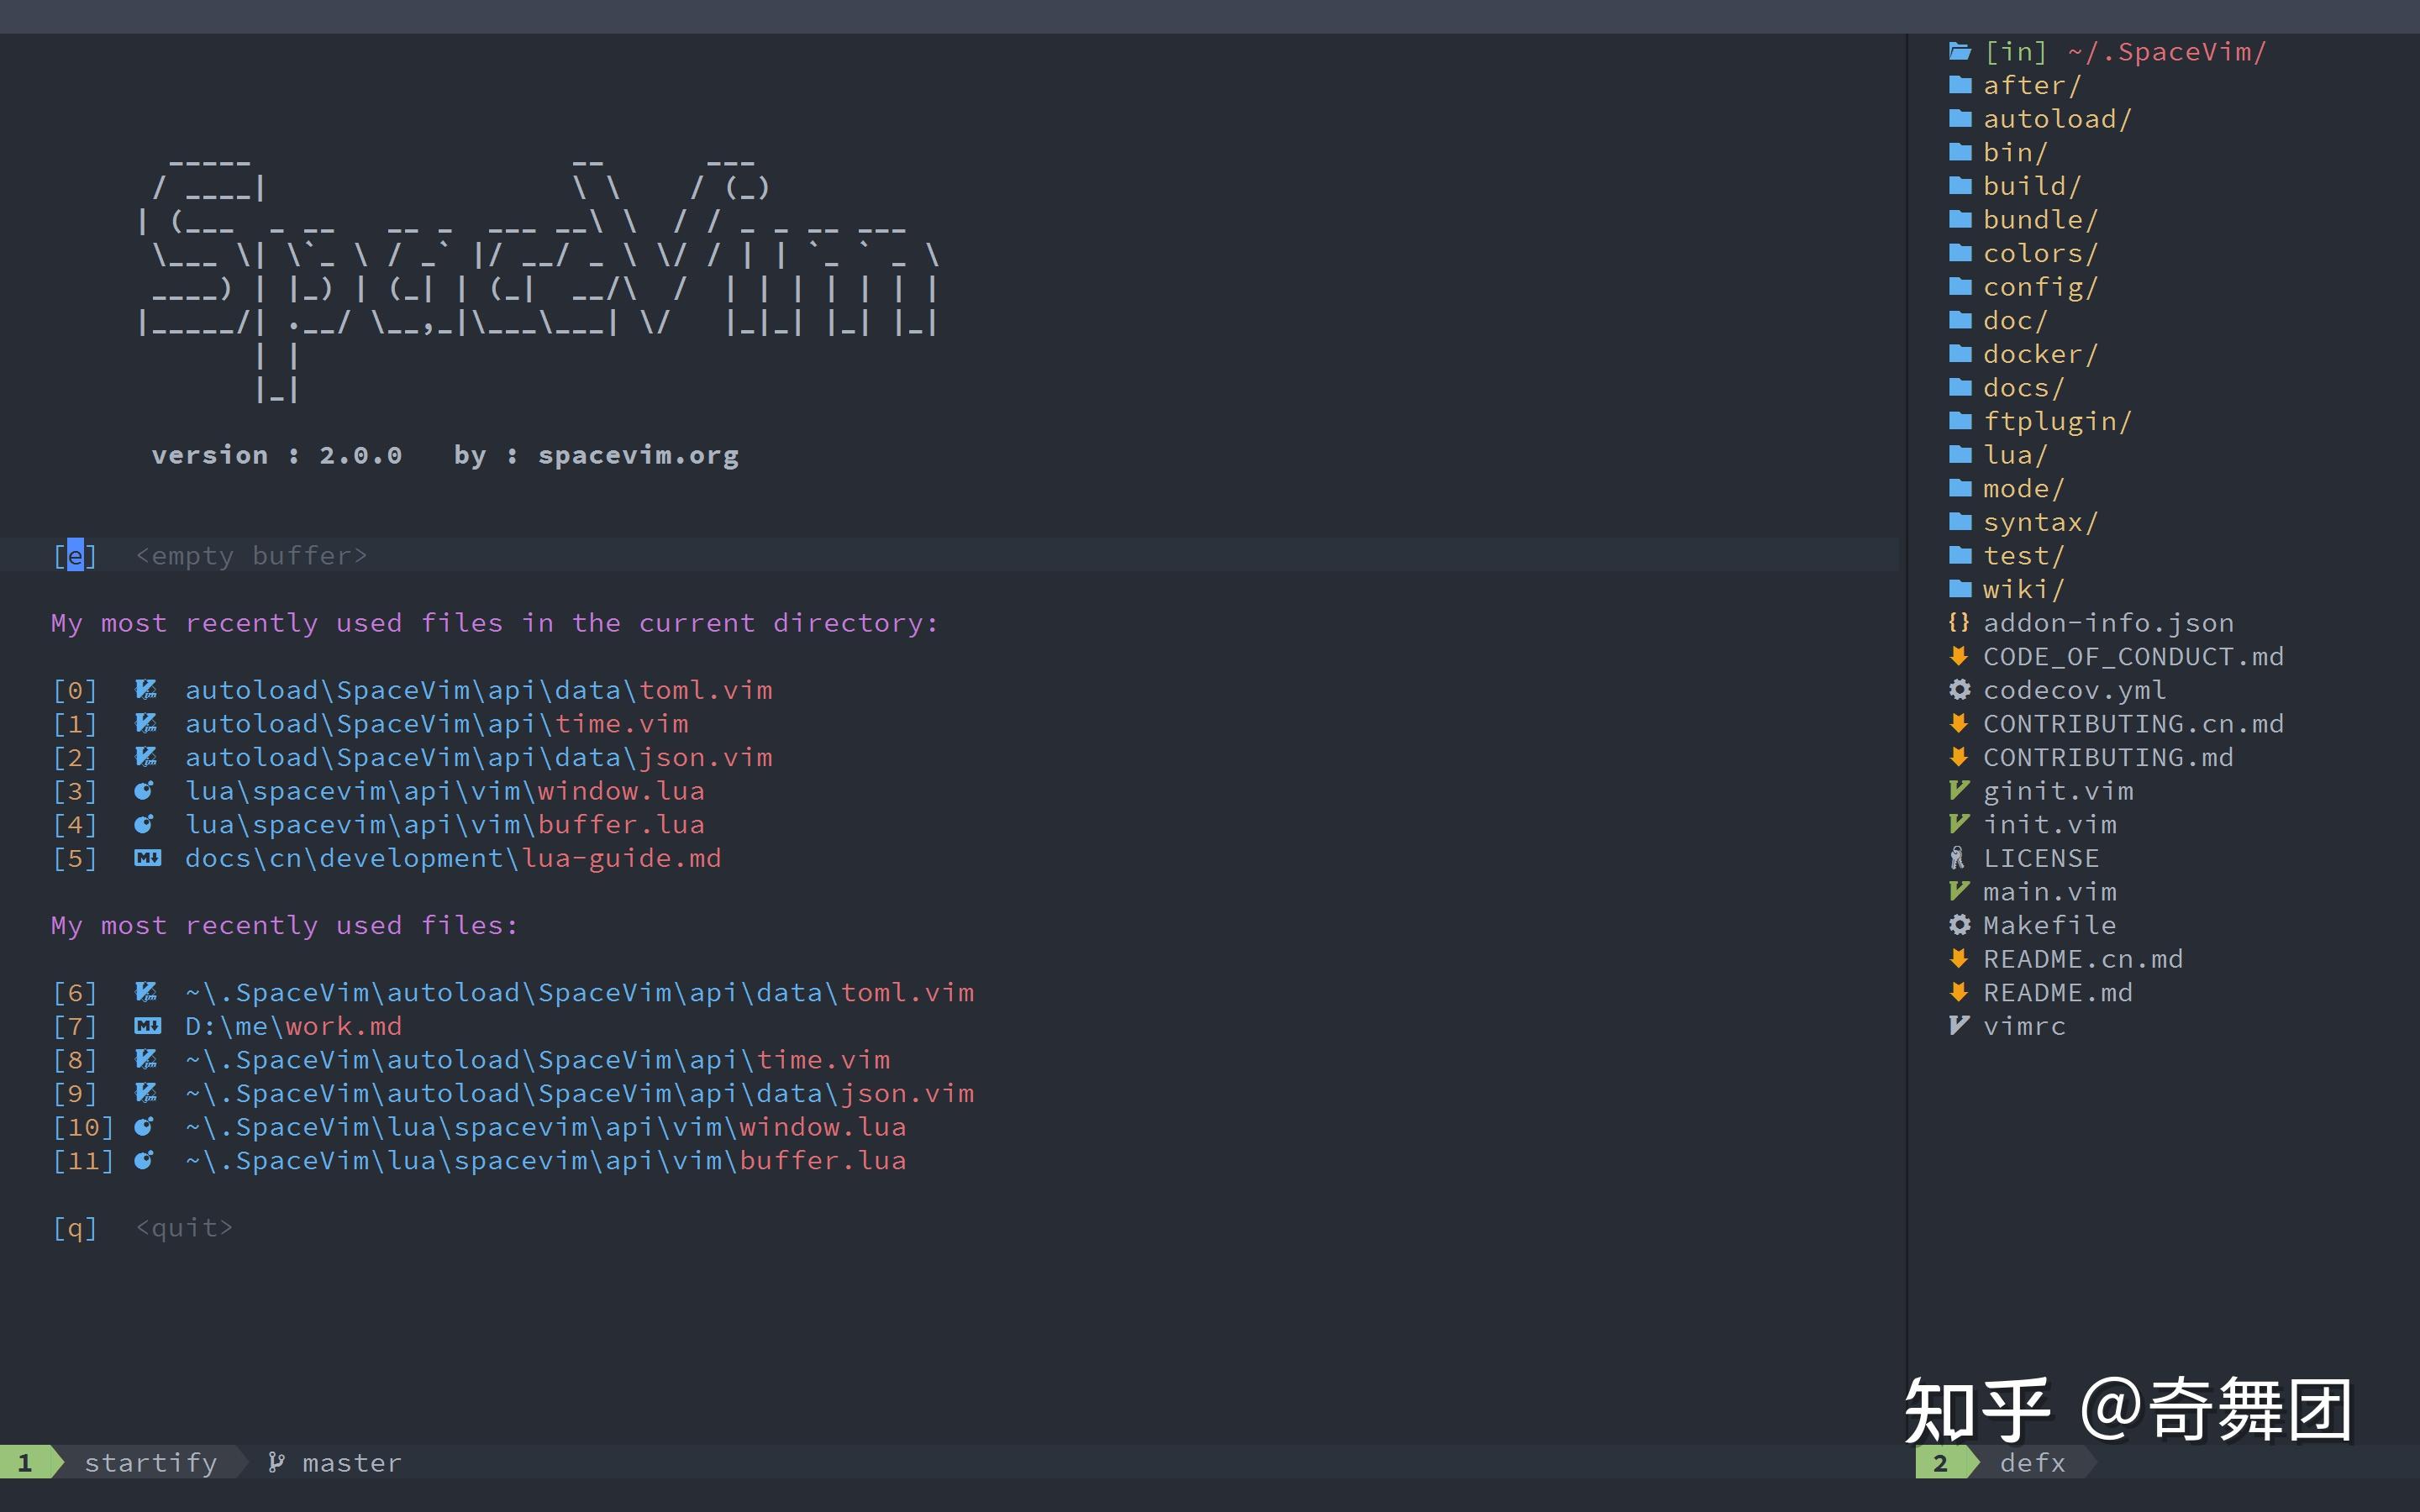
Task: Click the [in] ~/.SpaceVim/ root path
Action: pos(2125,51)
